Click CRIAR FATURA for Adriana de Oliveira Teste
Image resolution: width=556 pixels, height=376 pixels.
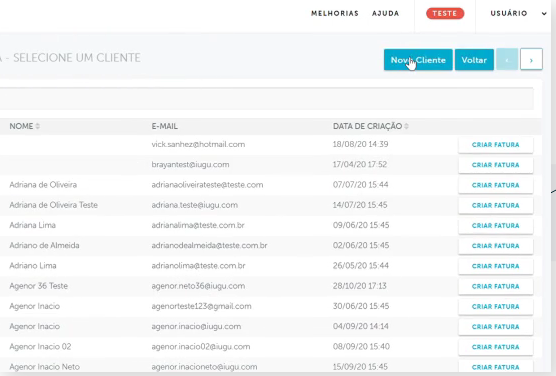click(495, 205)
